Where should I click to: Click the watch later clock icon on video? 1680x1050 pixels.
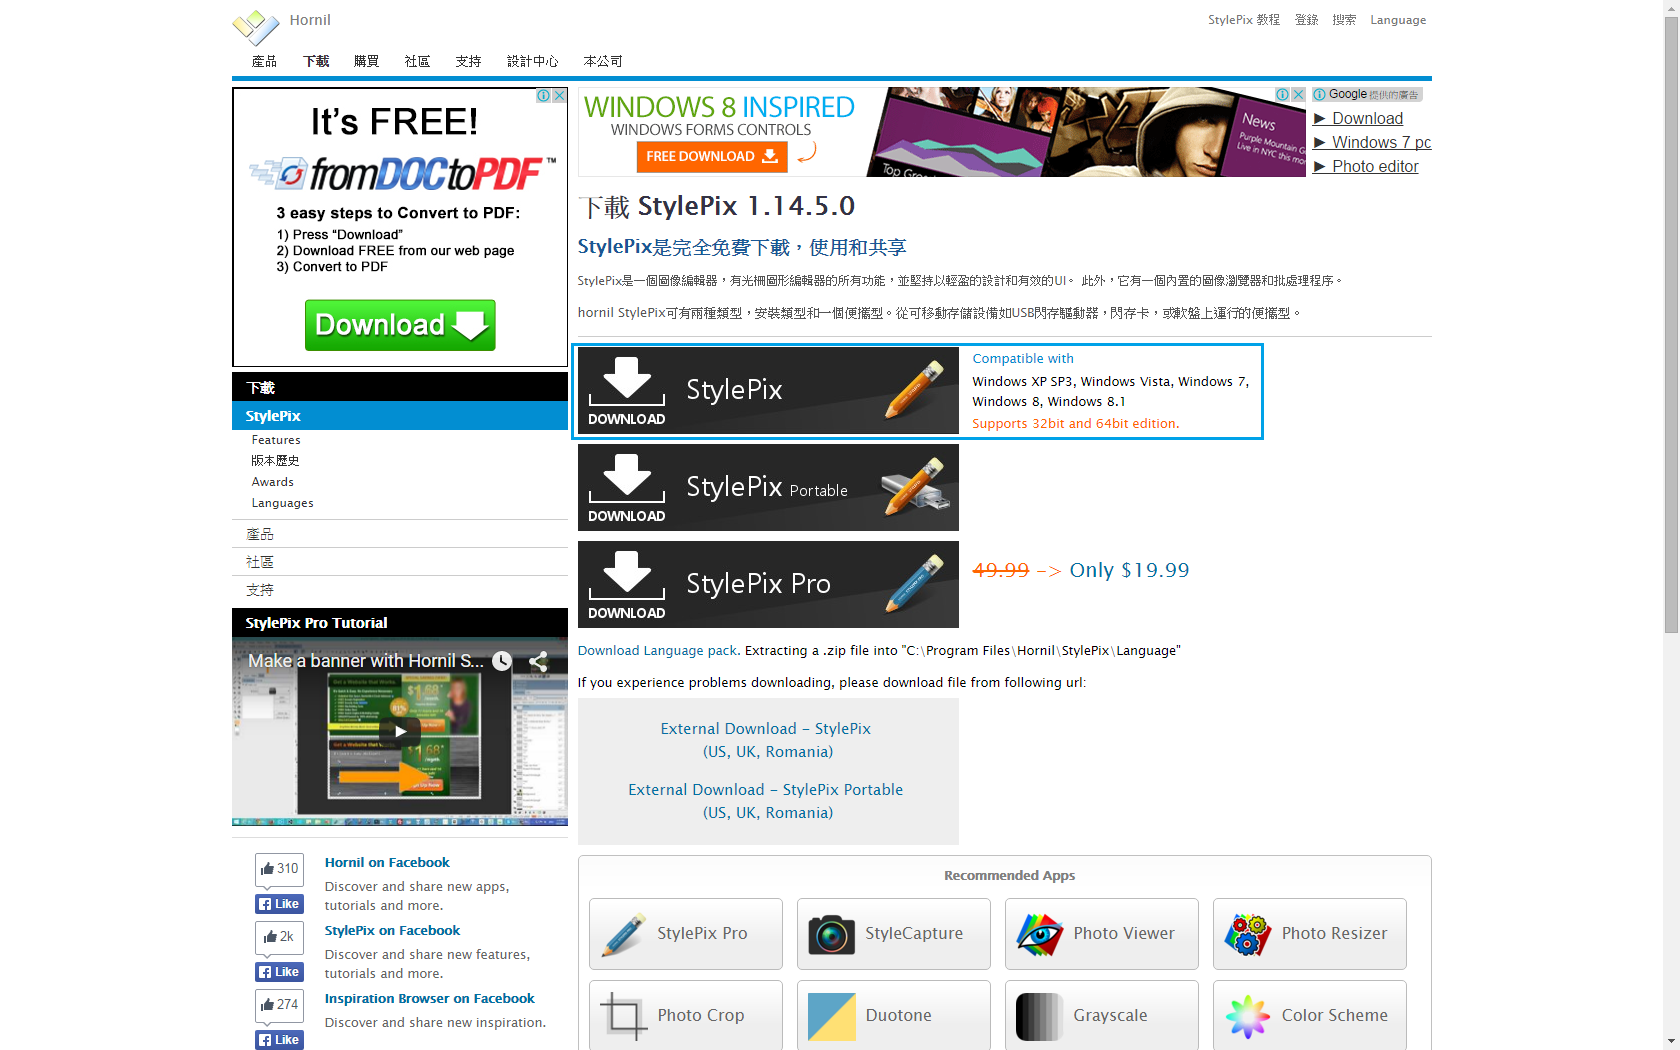502,661
